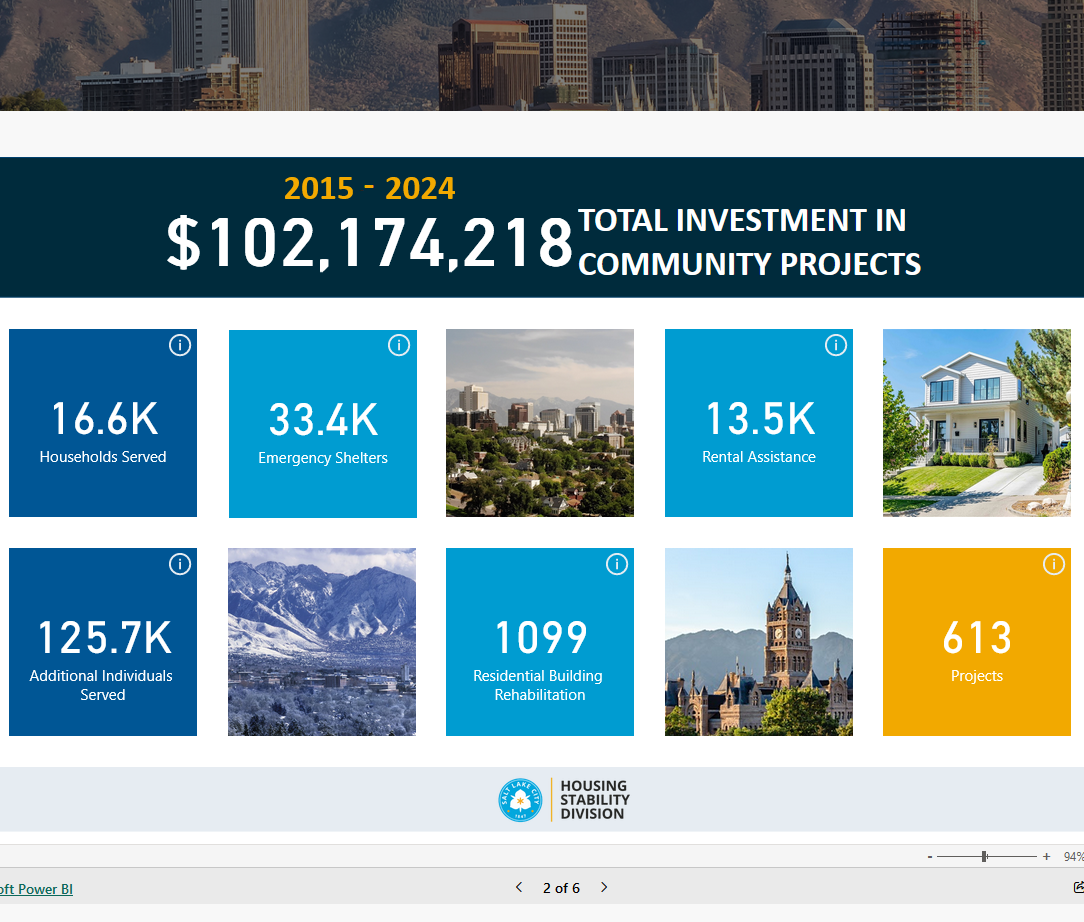Select the clock tower photo tile

[758, 641]
